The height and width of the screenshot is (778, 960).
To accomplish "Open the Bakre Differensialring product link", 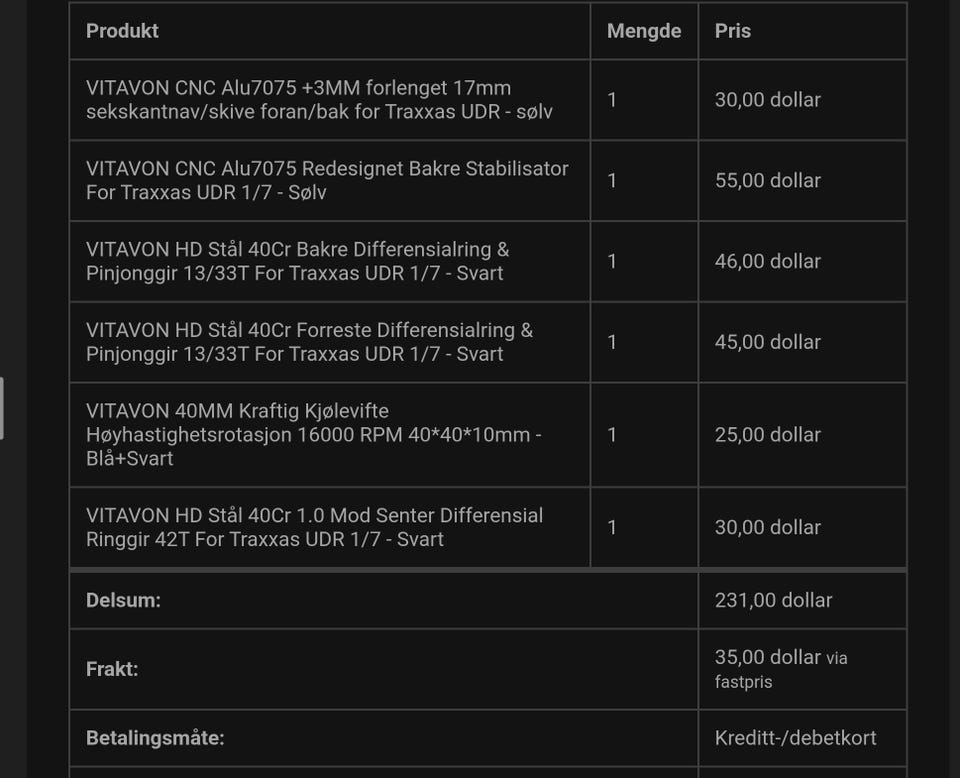I will tap(298, 261).
